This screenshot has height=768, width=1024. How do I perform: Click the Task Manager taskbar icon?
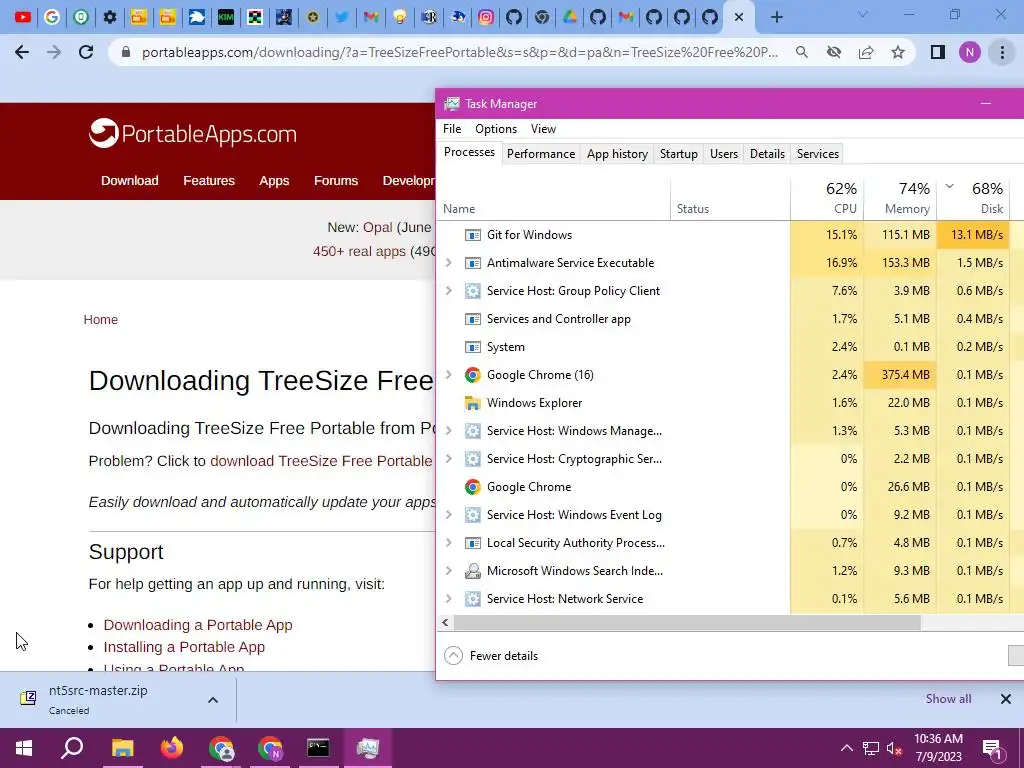[368, 748]
